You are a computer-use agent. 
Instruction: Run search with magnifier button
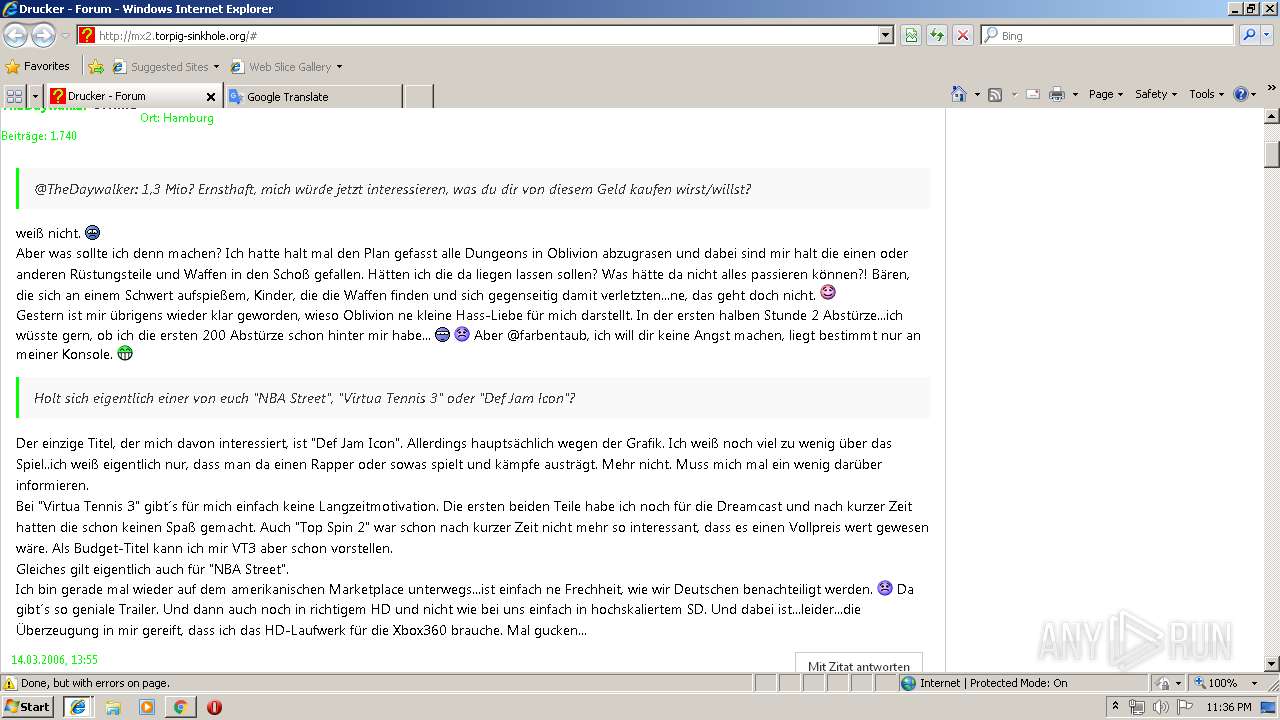(x=1249, y=35)
